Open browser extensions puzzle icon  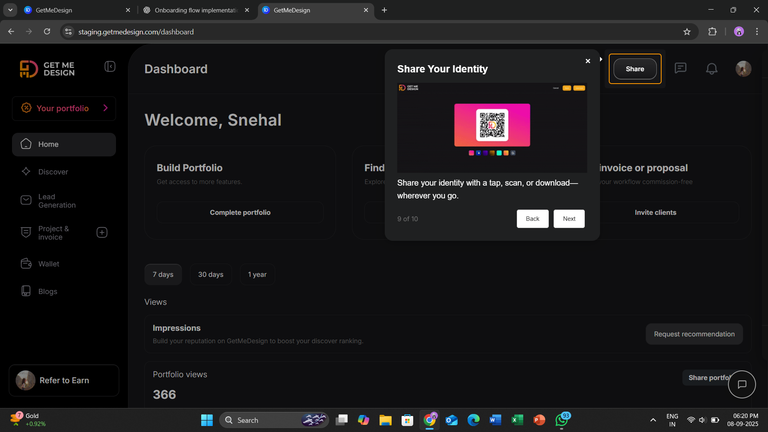tap(712, 31)
